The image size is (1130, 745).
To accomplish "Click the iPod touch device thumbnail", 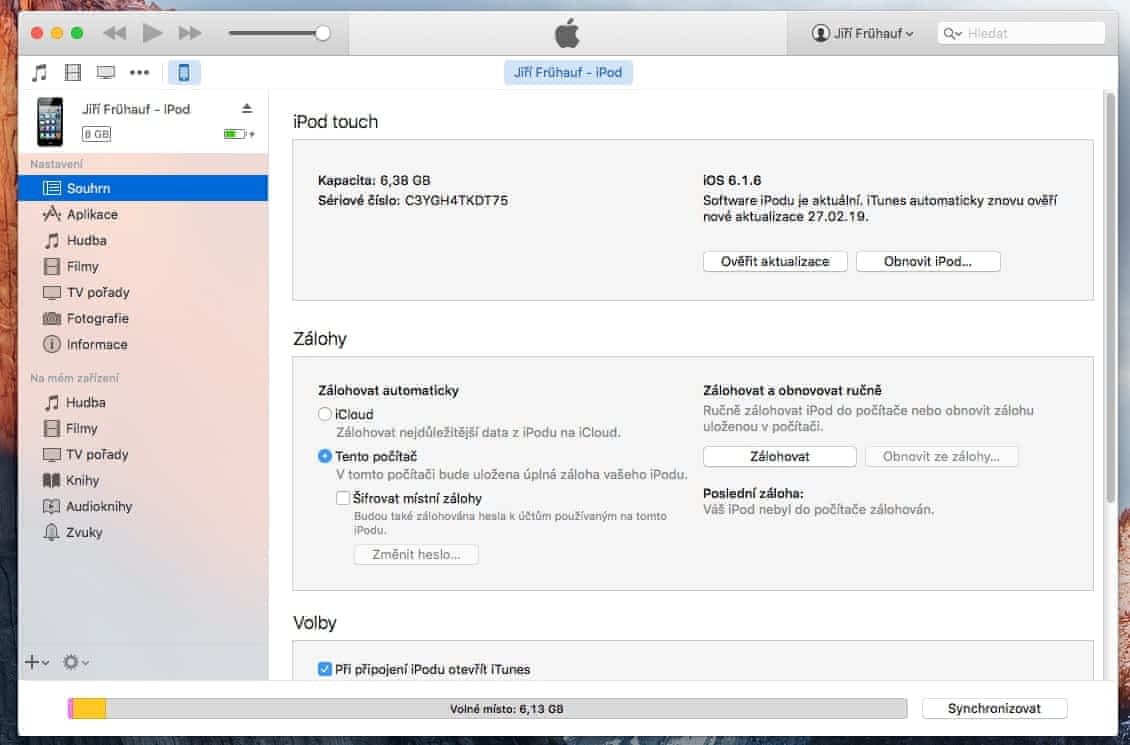I will tap(50, 121).
